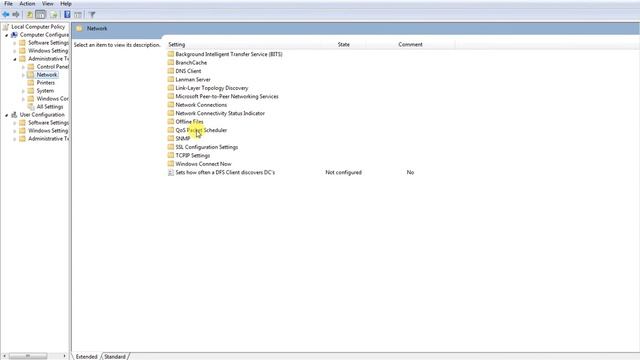Open the Help menu
Screen dimensions: 640x360
coord(66,4)
